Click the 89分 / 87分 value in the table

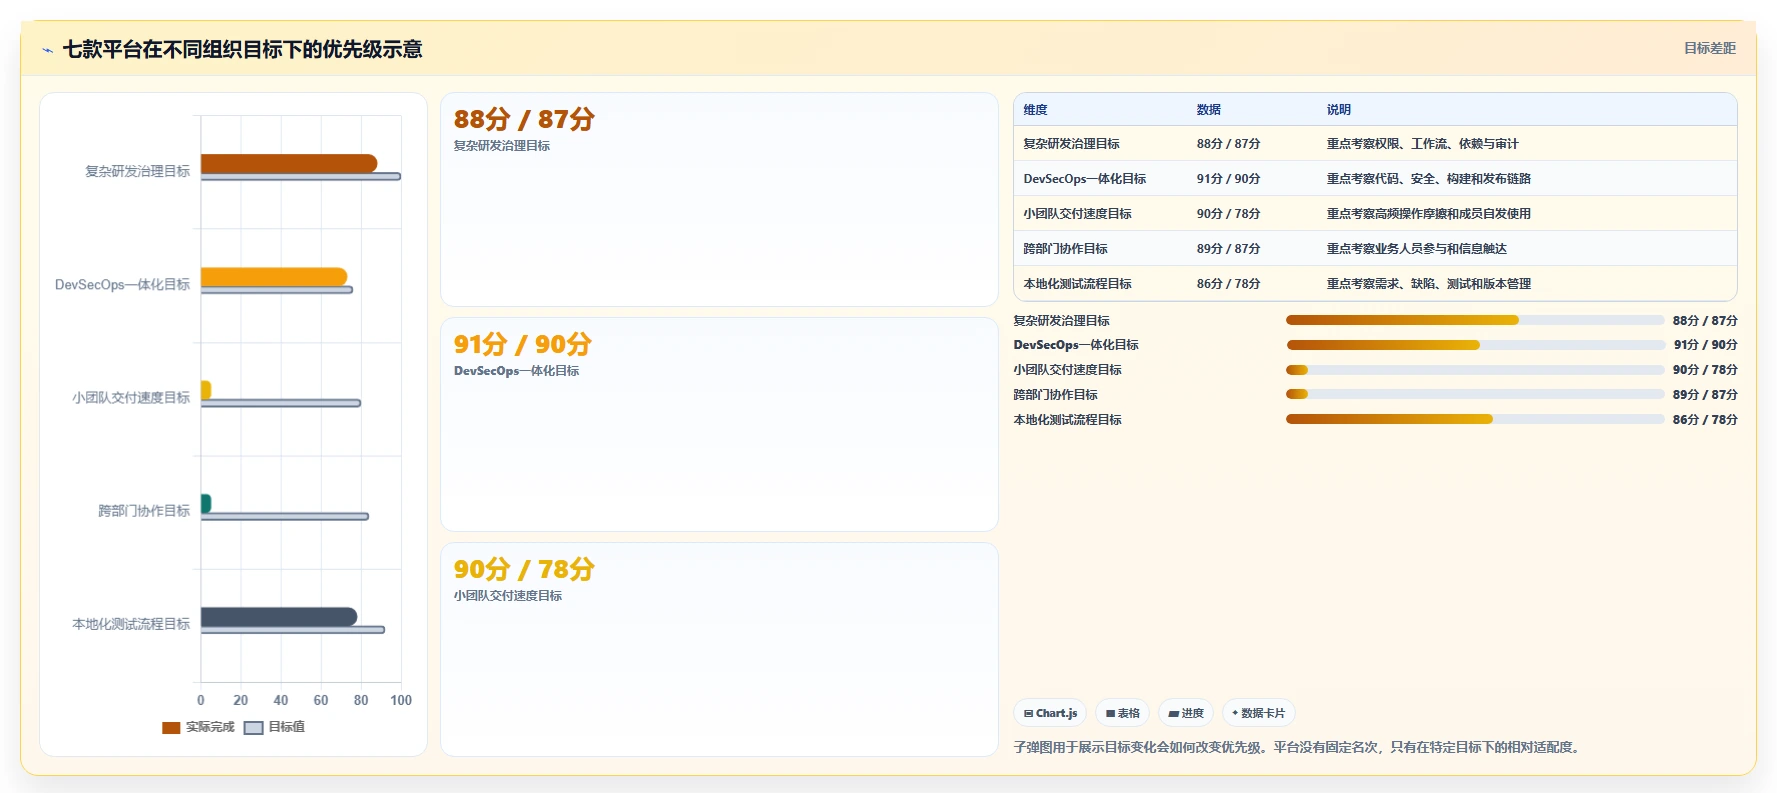click(1228, 249)
